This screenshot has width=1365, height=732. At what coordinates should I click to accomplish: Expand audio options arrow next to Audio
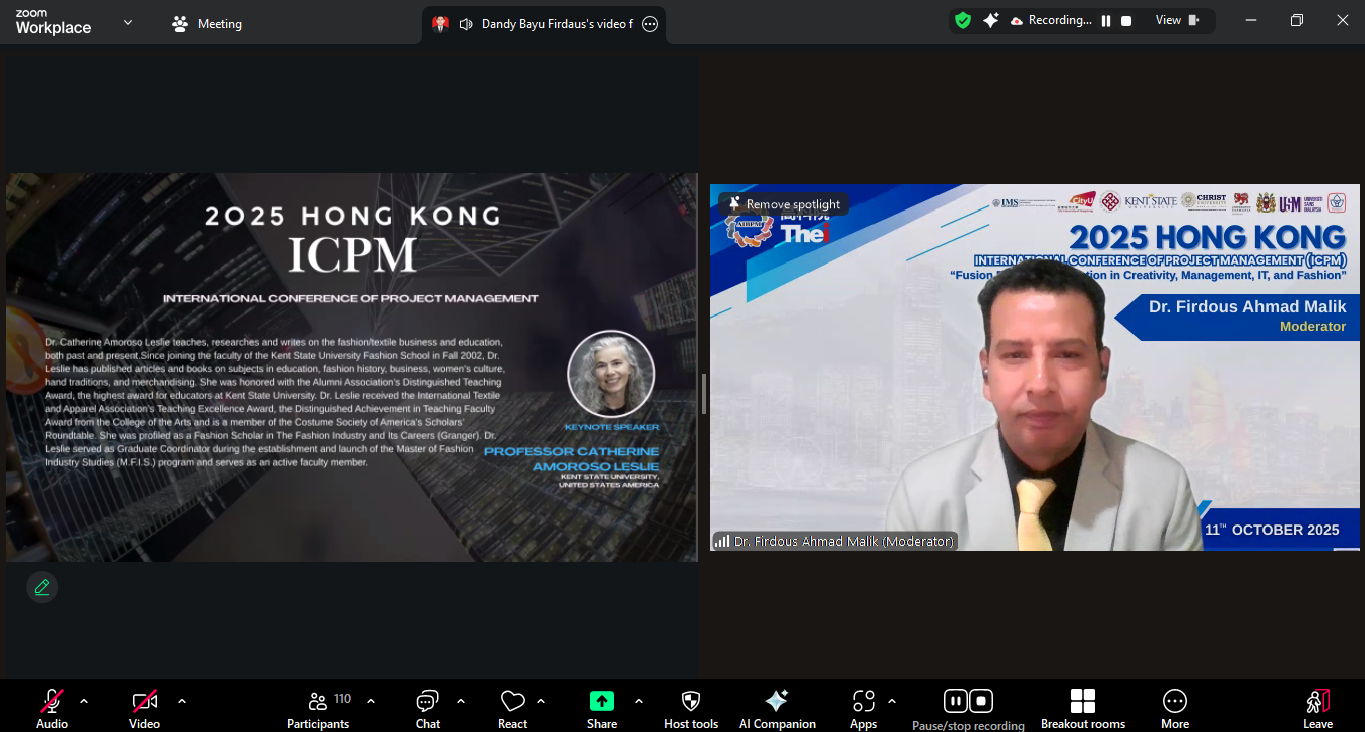[x=84, y=701]
